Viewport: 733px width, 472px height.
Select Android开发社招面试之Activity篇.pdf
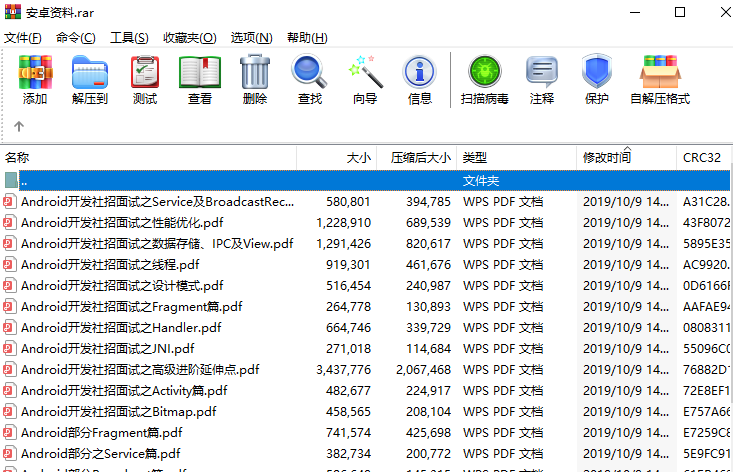[x=124, y=391]
